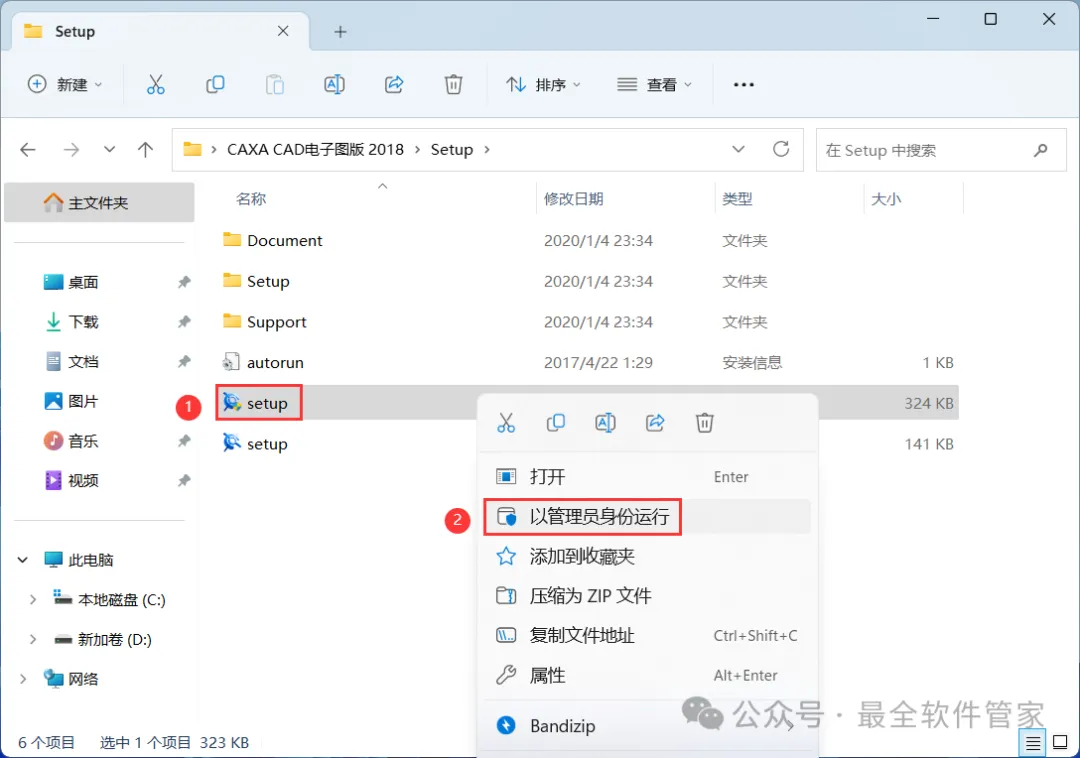The height and width of the screenshot is (758, 1080).
Task: Switch to large thumbnails view in the status bar
Action: tap(1061, 743)
